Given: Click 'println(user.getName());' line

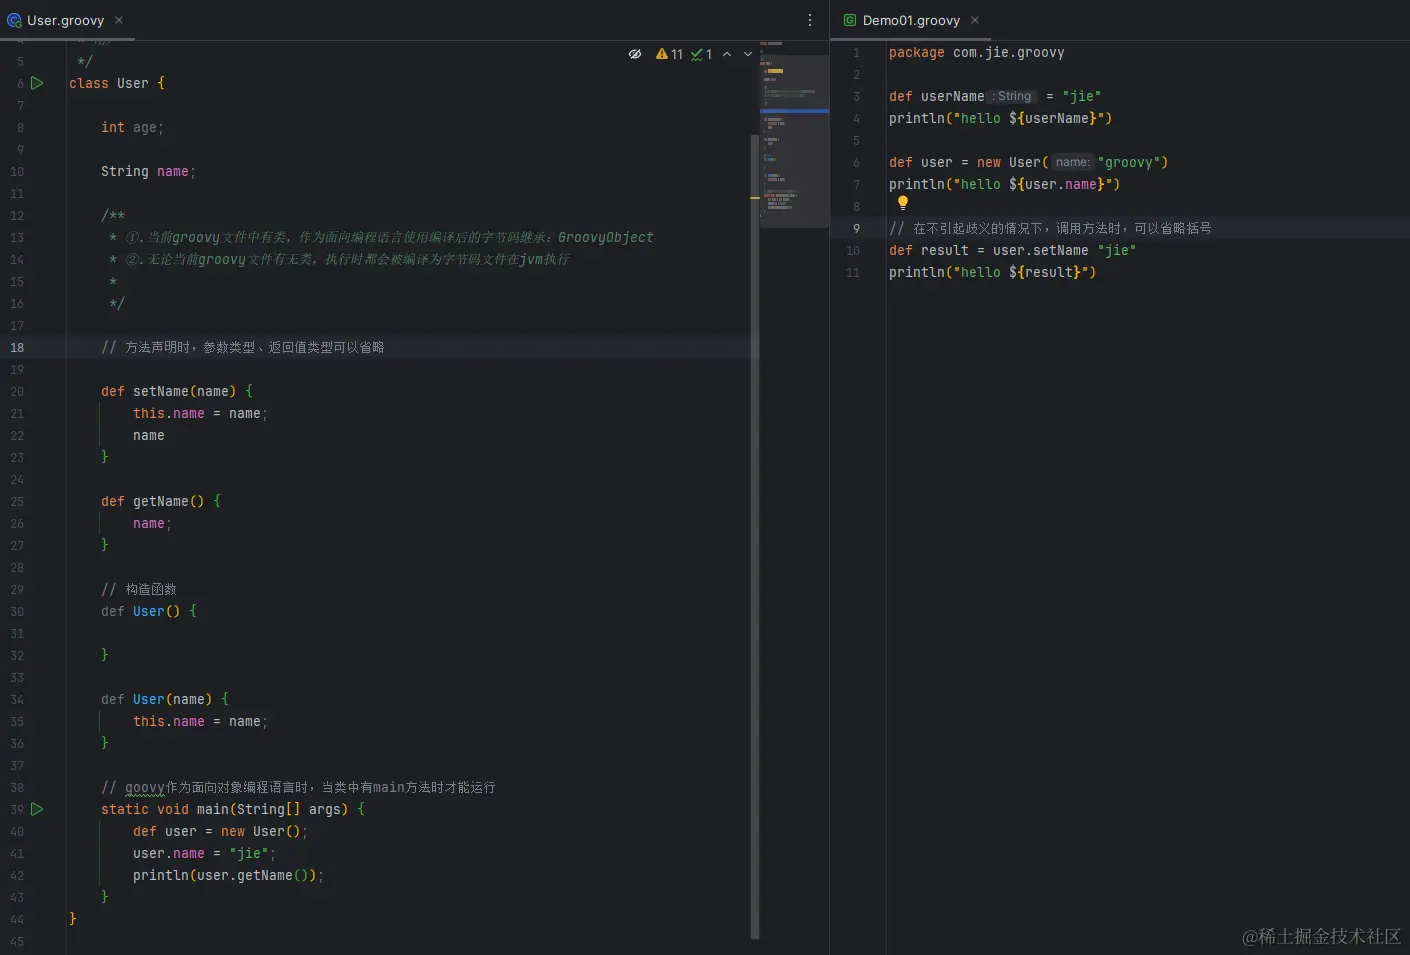Looking at the screenshot, I should point(228,875).
